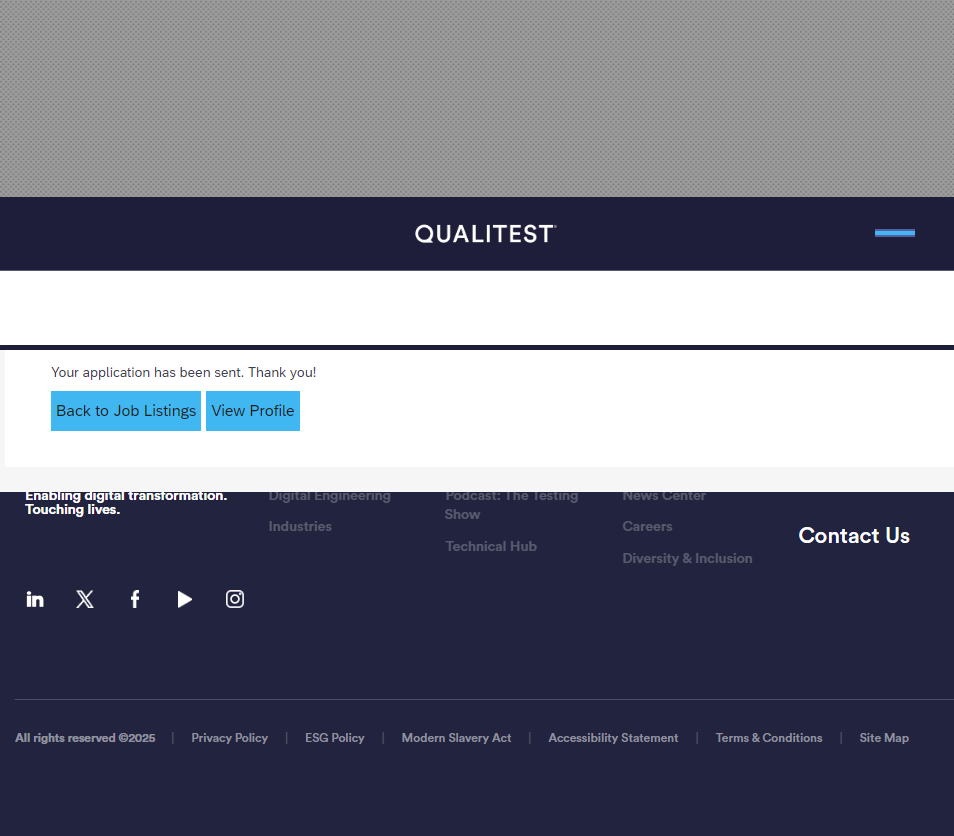
Task: Click the View Profile button
Action: 253,411
